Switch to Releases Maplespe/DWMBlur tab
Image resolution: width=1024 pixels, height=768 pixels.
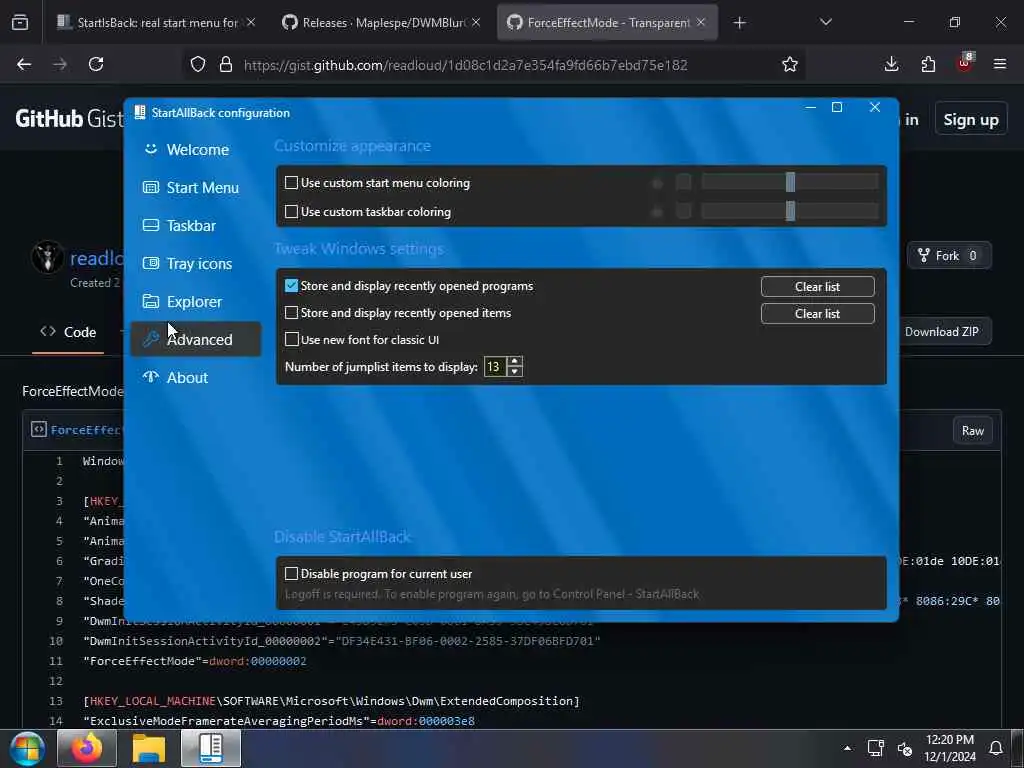382,23
